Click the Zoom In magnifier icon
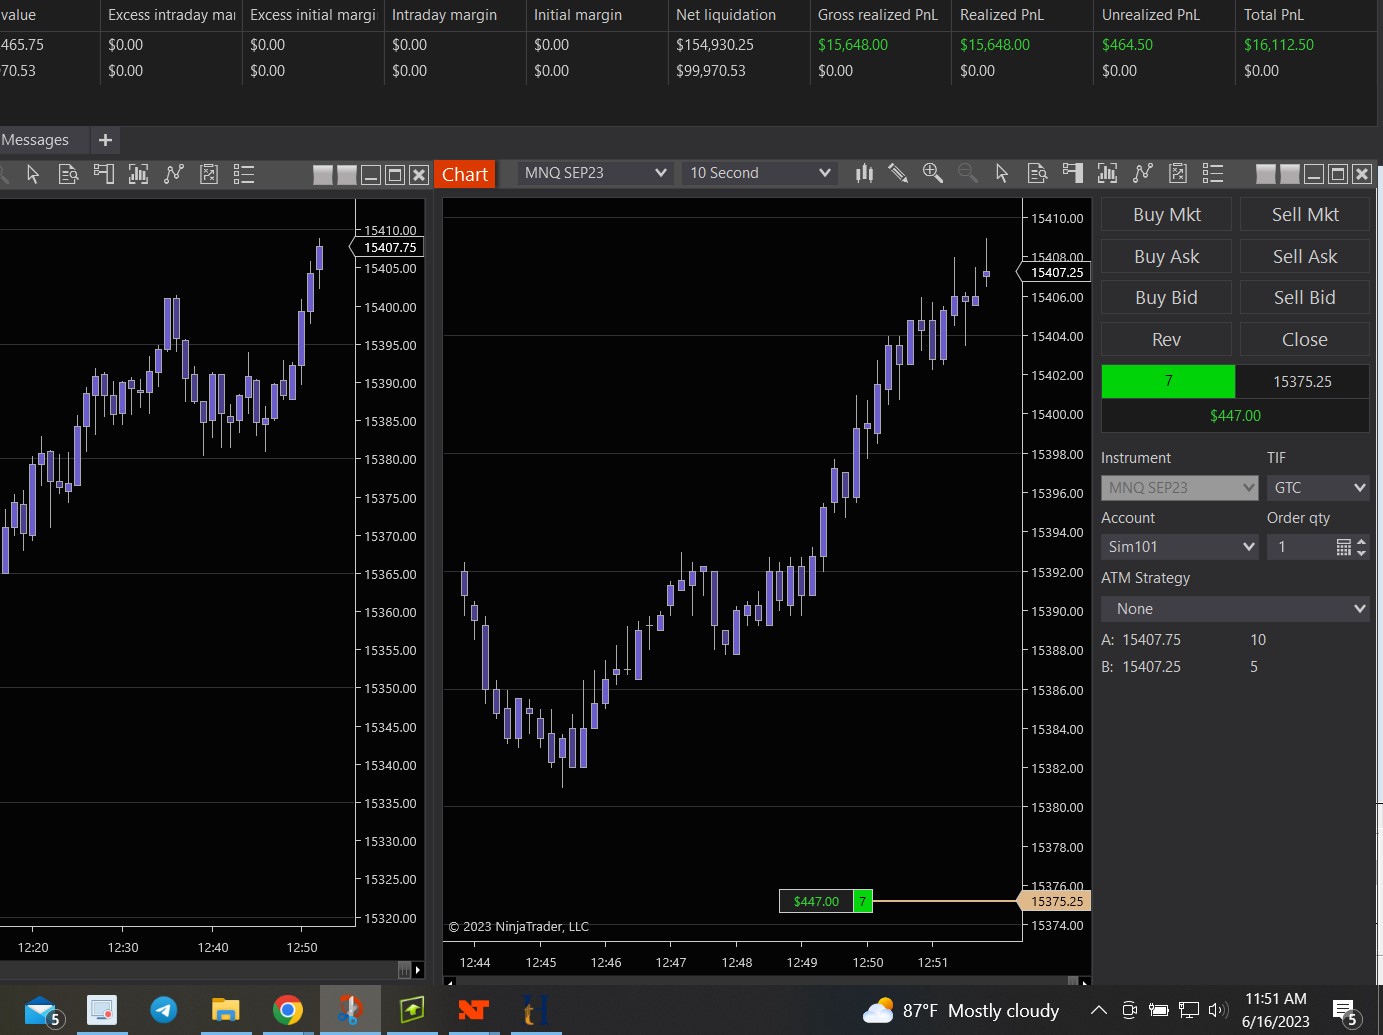The width and height of the screenshot is (1383, 1035). (x=932, y=174)
